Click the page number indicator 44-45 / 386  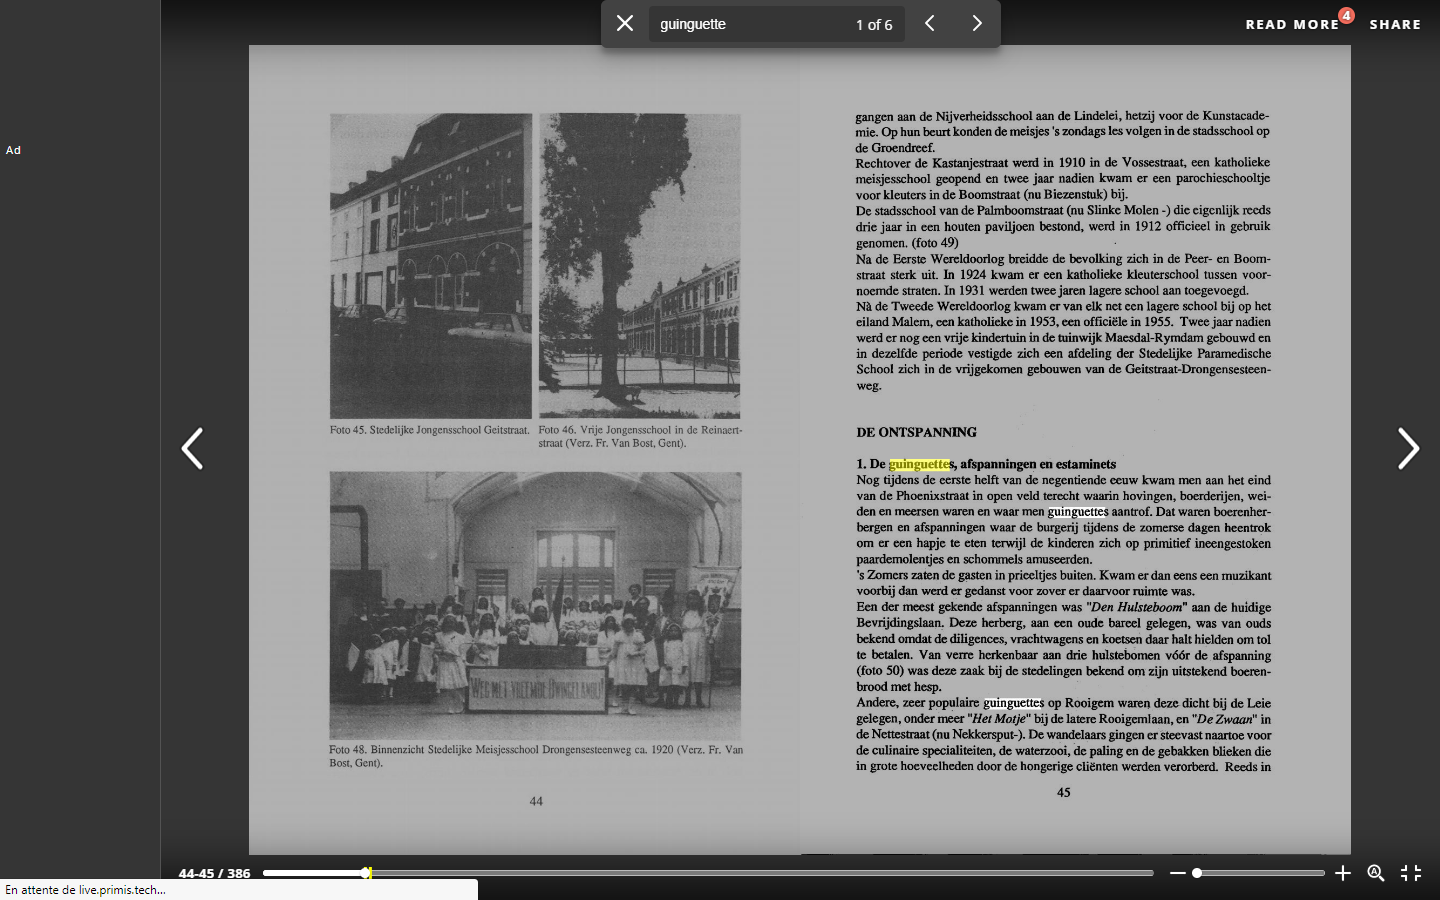click(214, 873)
